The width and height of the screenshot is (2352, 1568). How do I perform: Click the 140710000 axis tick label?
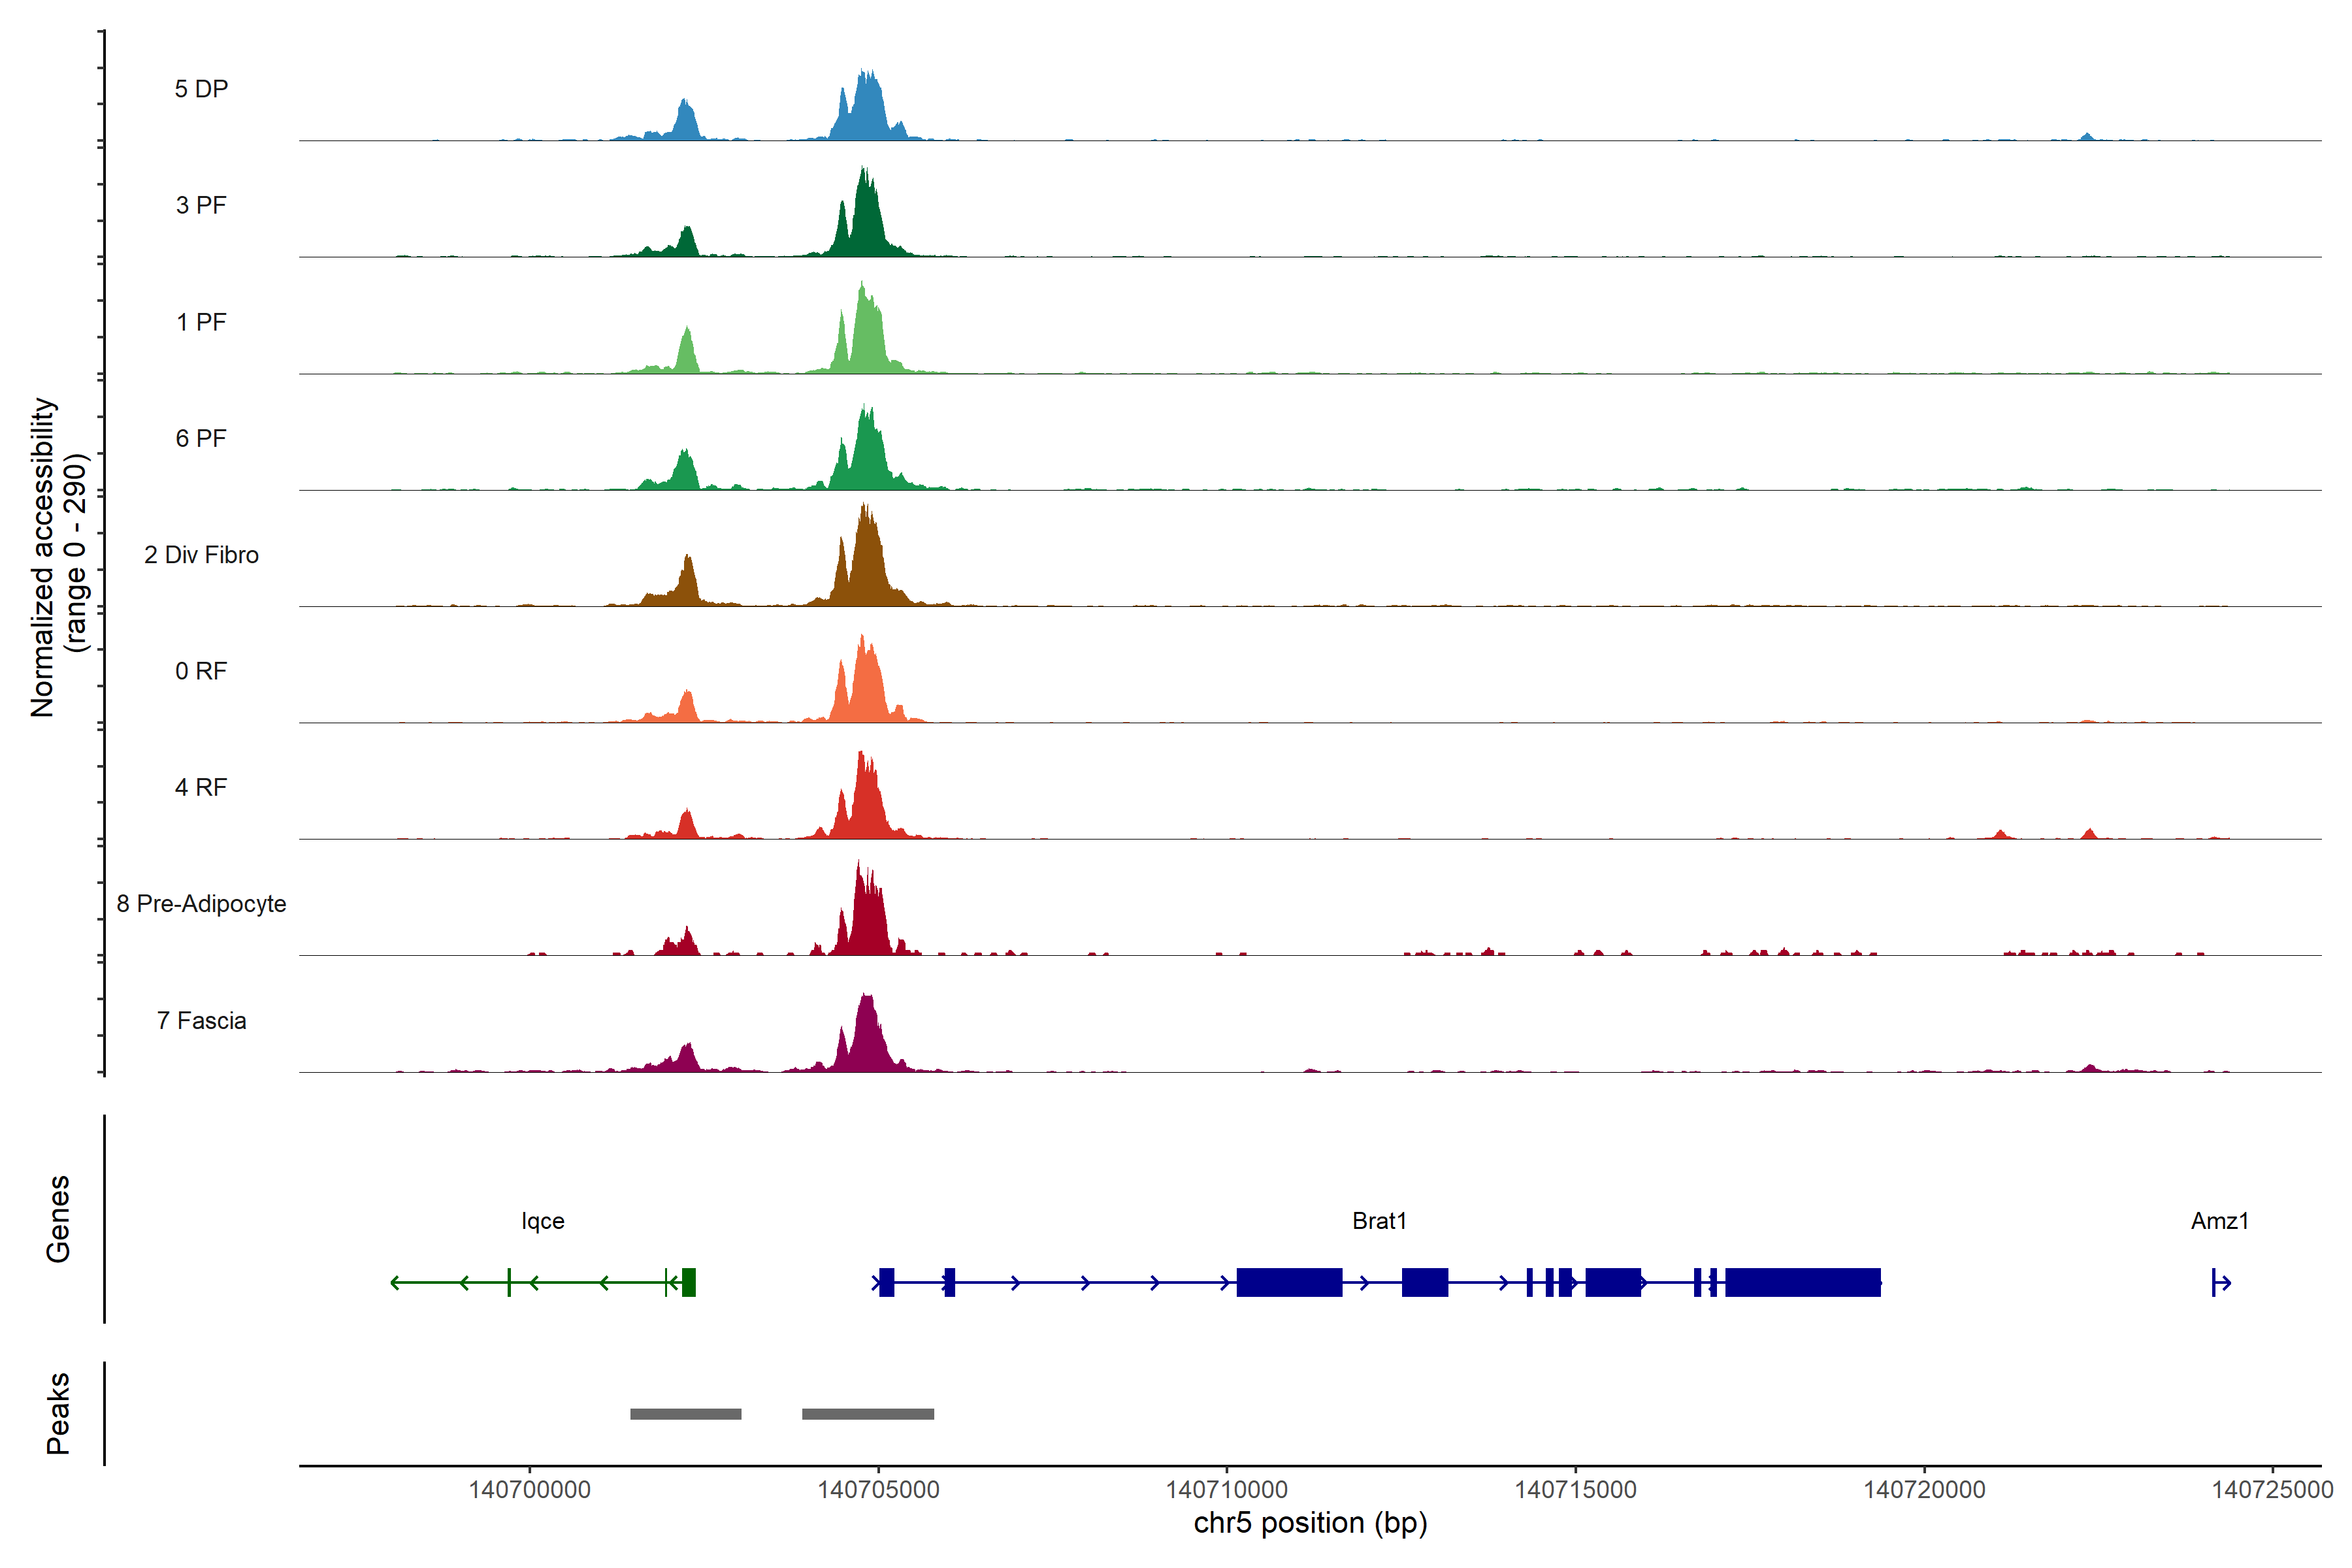pyautogui.click(x=1226, y=1489)
